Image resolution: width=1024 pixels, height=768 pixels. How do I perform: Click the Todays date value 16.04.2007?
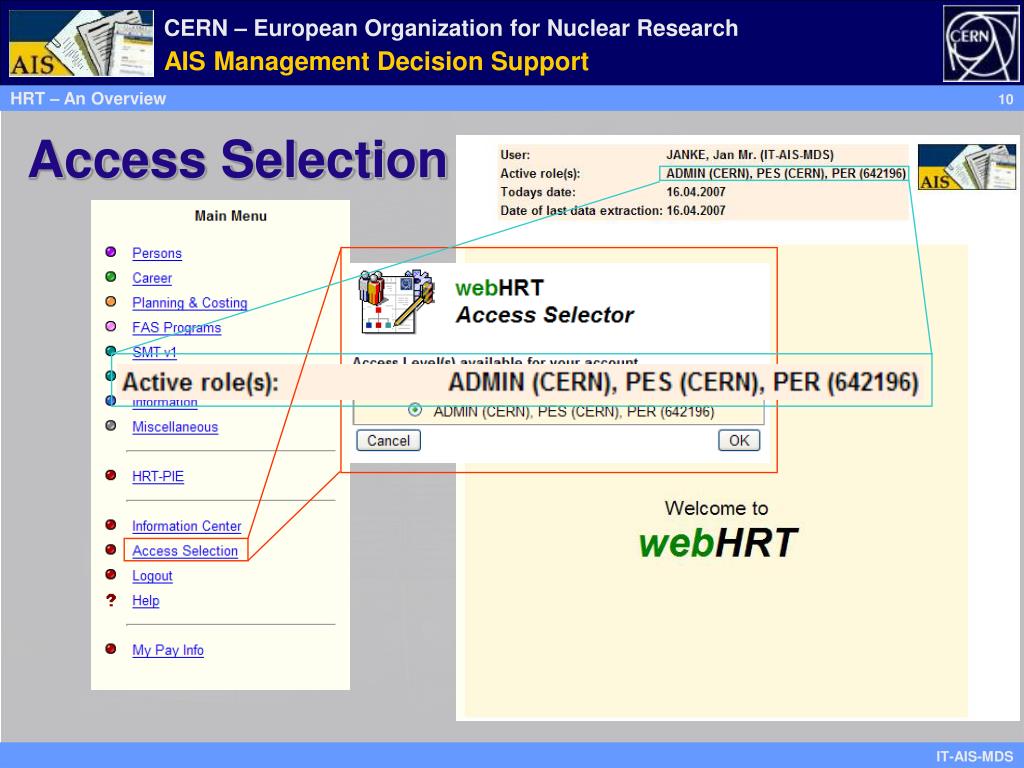tap(696, 192)
